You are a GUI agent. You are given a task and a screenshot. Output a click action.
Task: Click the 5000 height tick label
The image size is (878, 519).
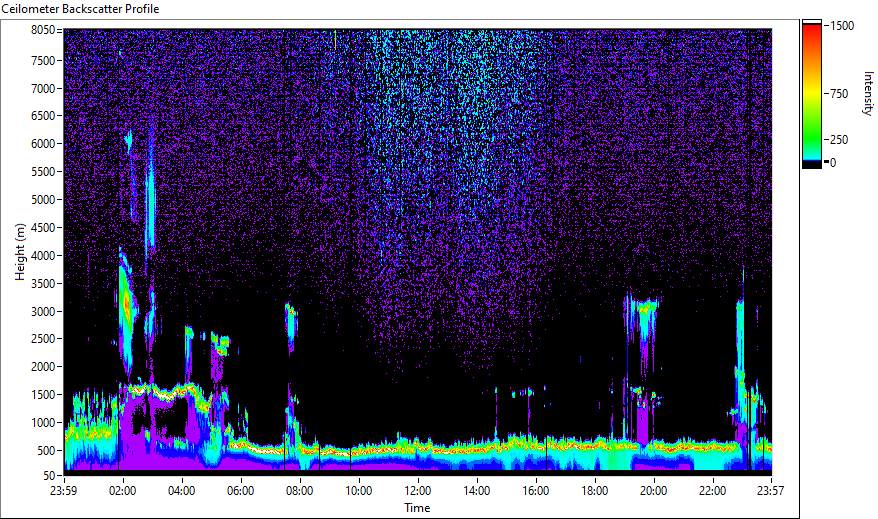point(43,200)
